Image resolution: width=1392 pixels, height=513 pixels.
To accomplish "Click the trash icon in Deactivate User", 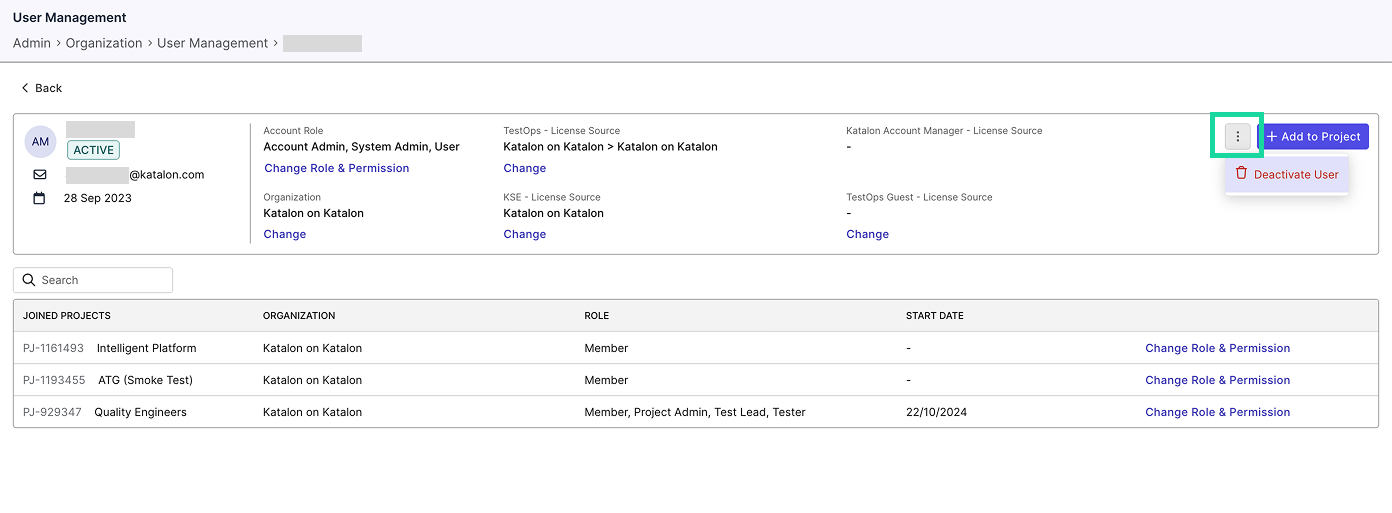I will point(1241,173).
